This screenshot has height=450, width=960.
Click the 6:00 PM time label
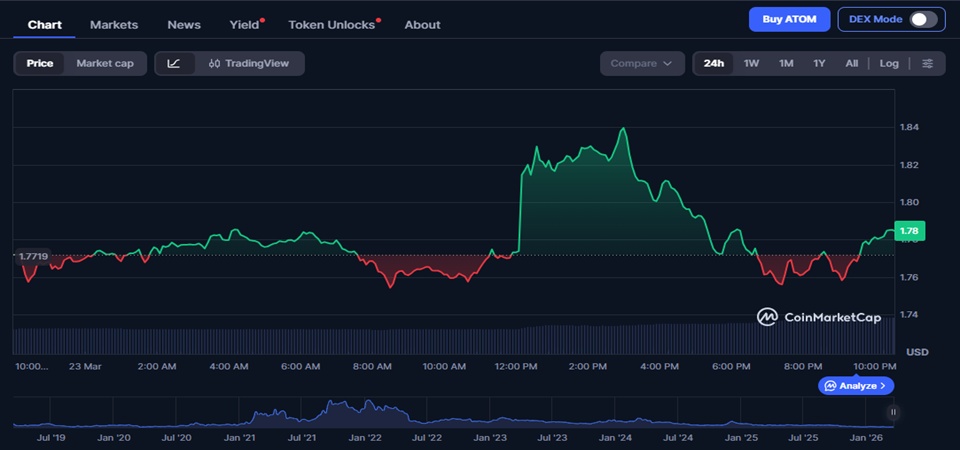tap(730, 366)
